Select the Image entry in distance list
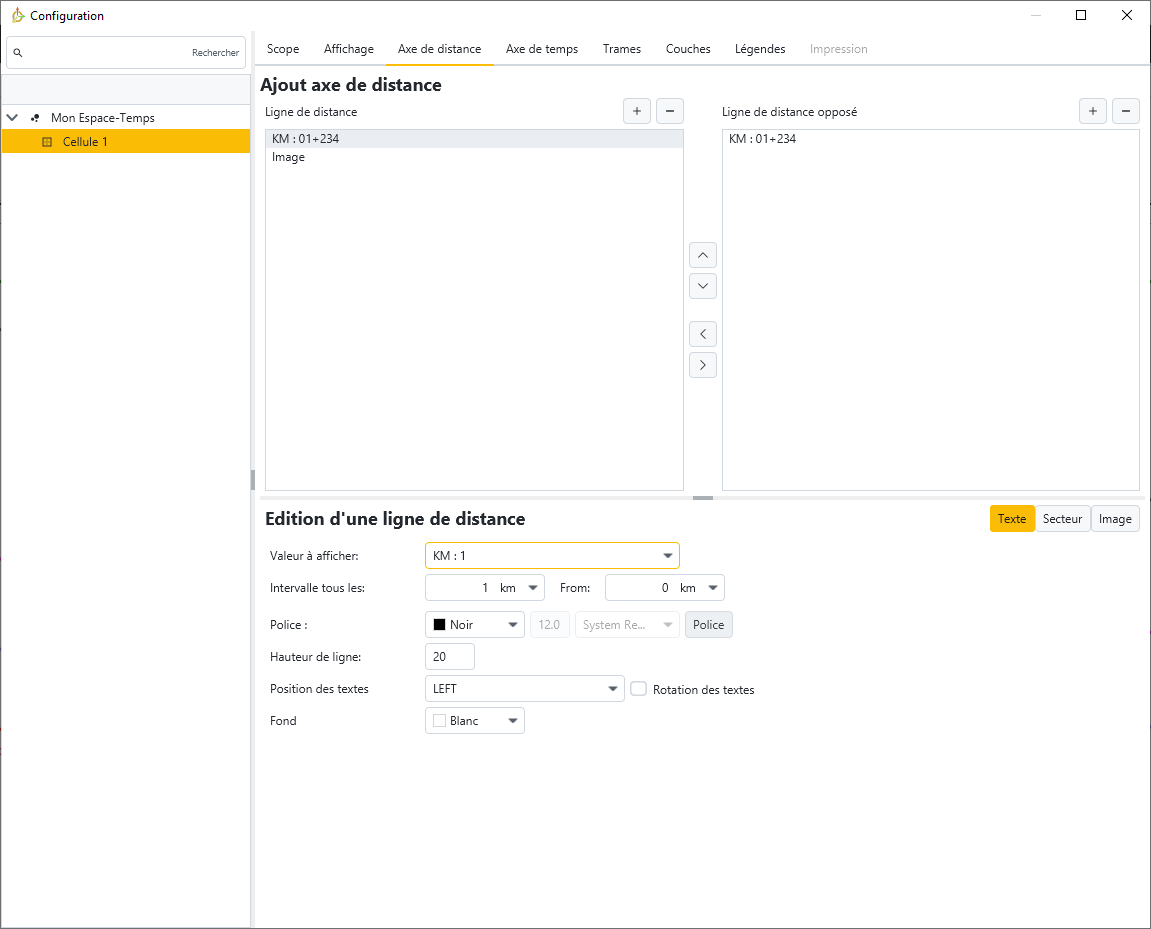 coord(289,158)
